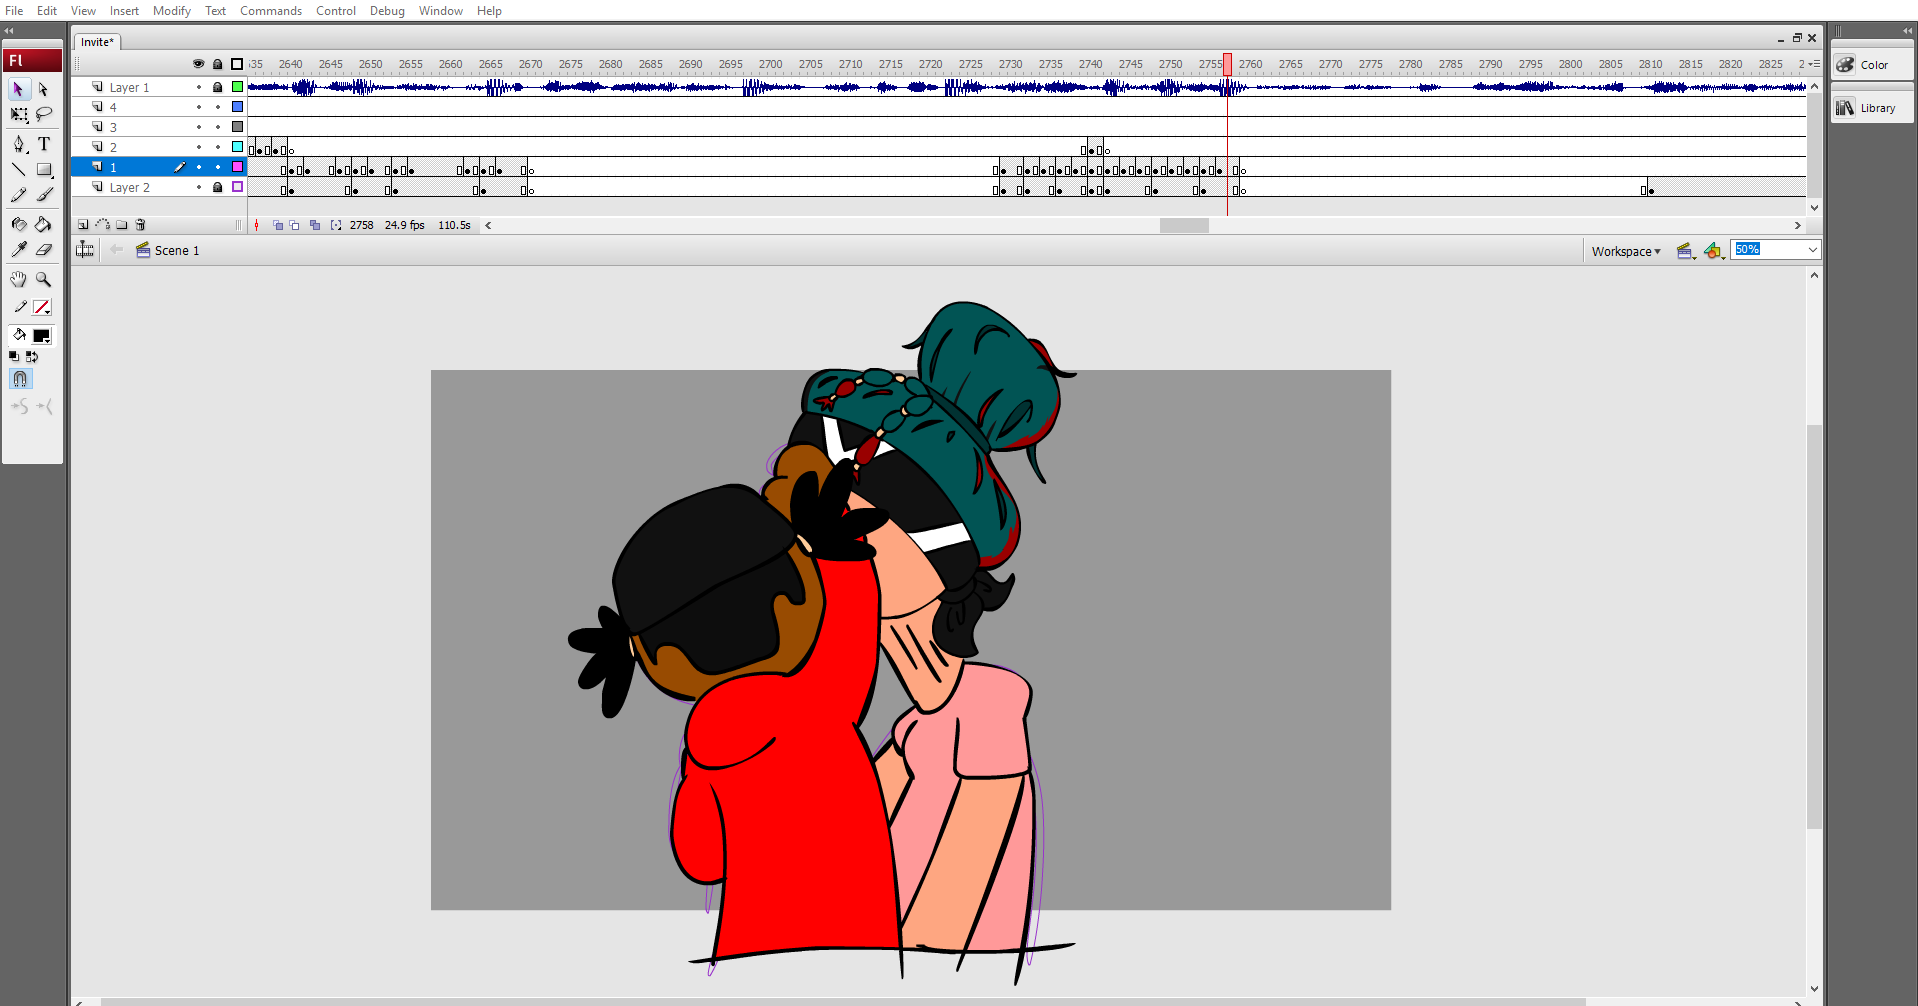
Task: Select the Eraser tool
Action: (44, 249)
